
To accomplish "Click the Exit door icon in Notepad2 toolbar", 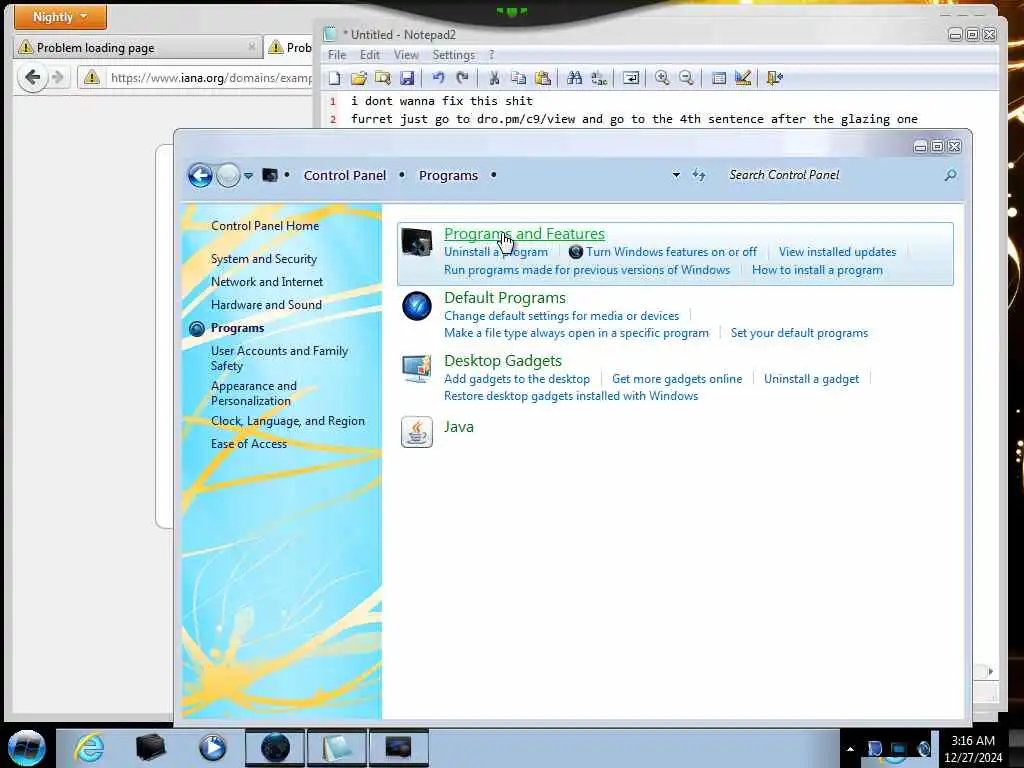I will click(775, 78).
